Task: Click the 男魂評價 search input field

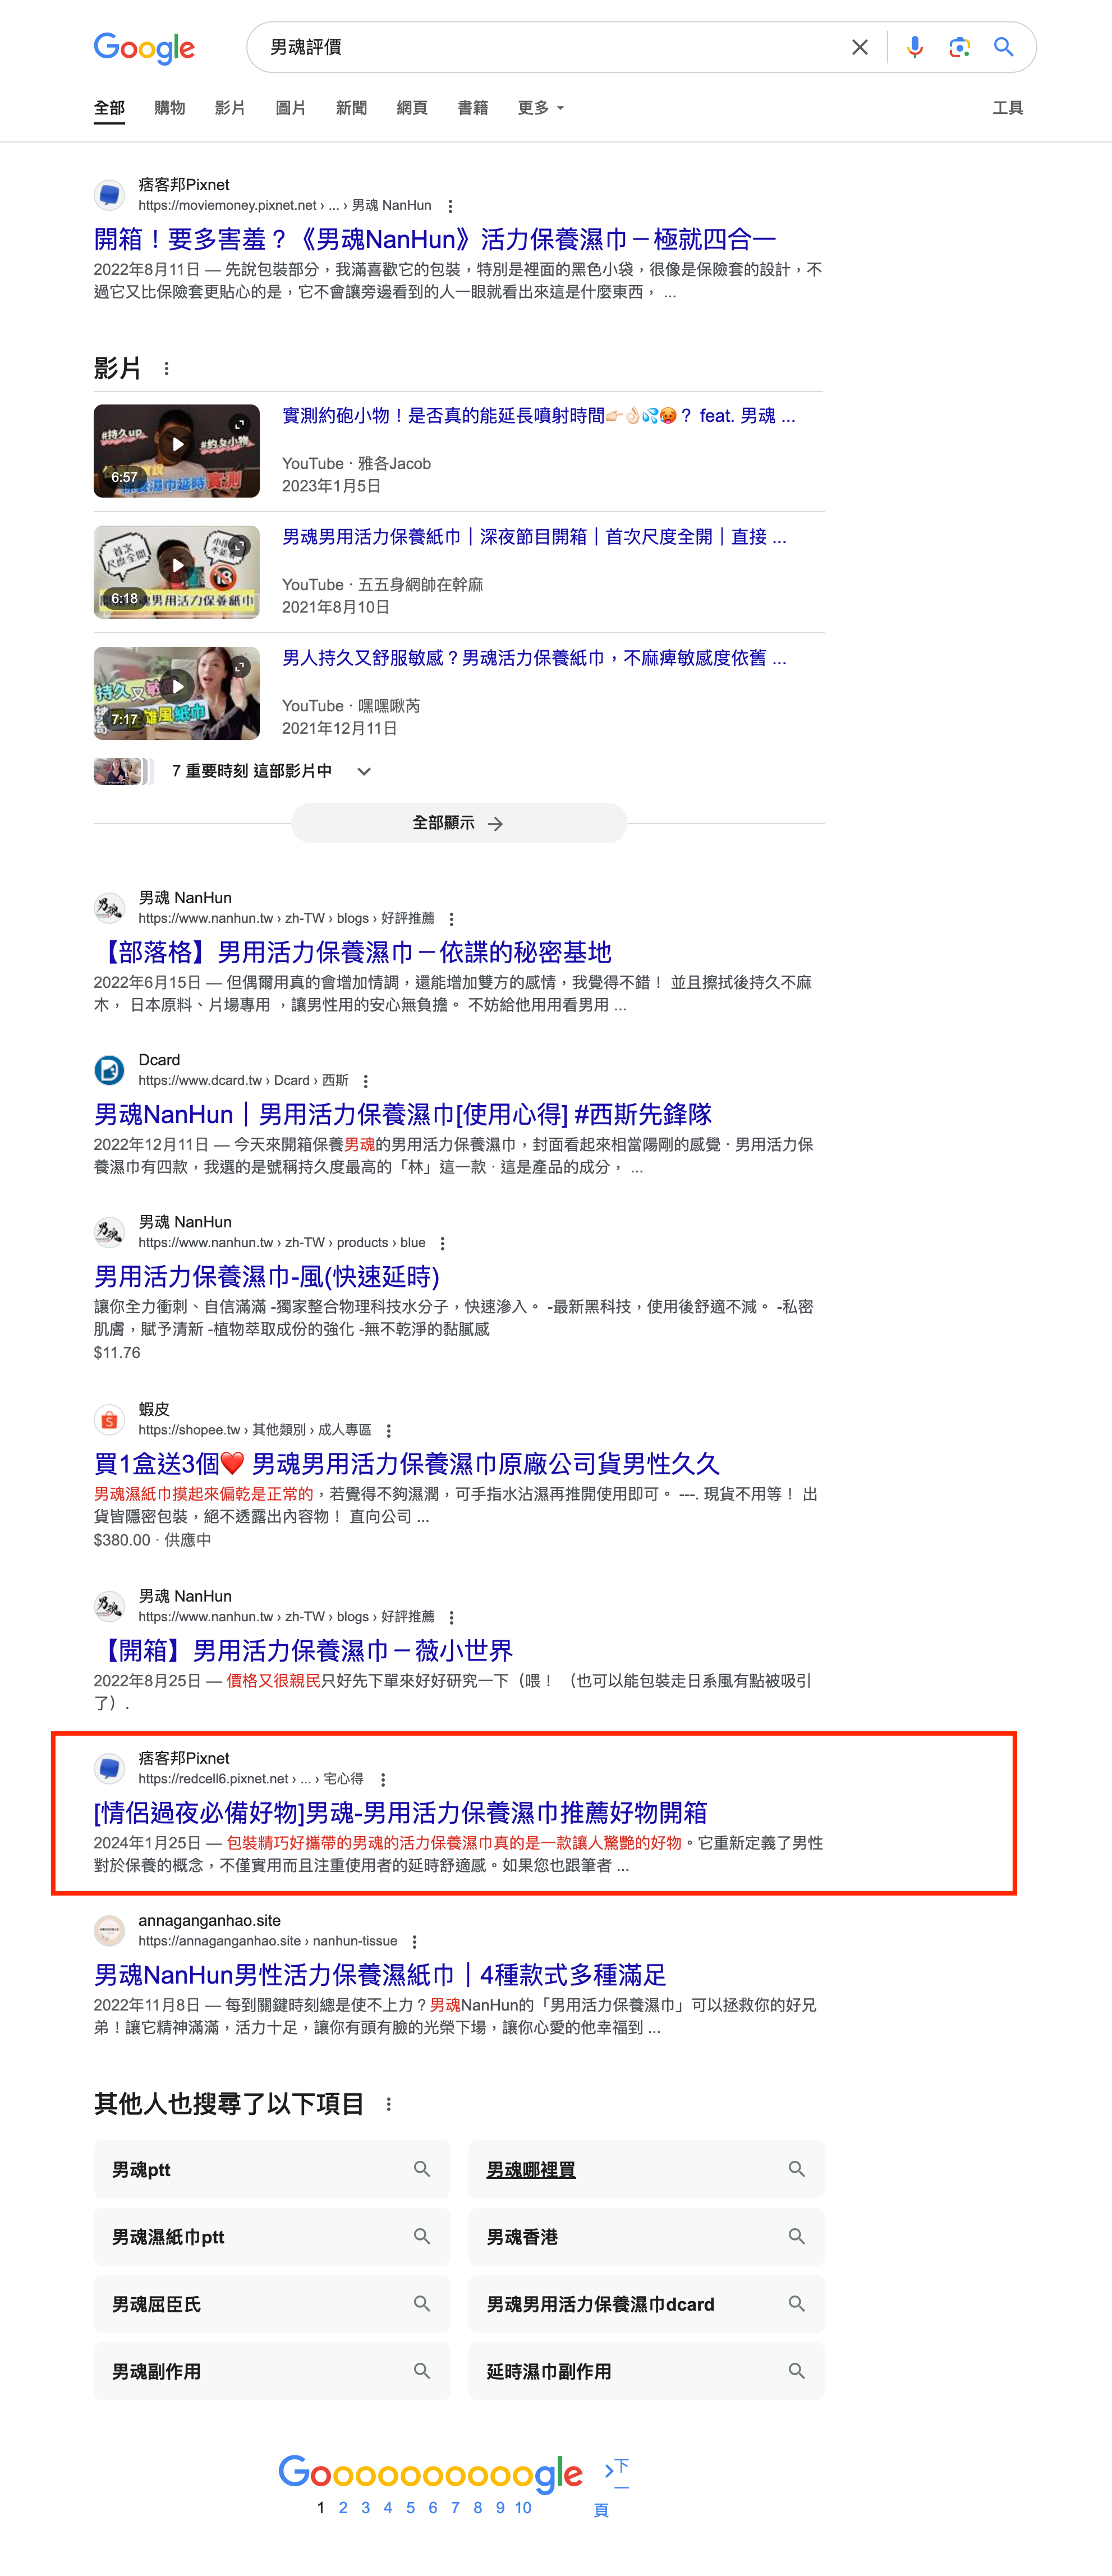Action: point(550,47)
